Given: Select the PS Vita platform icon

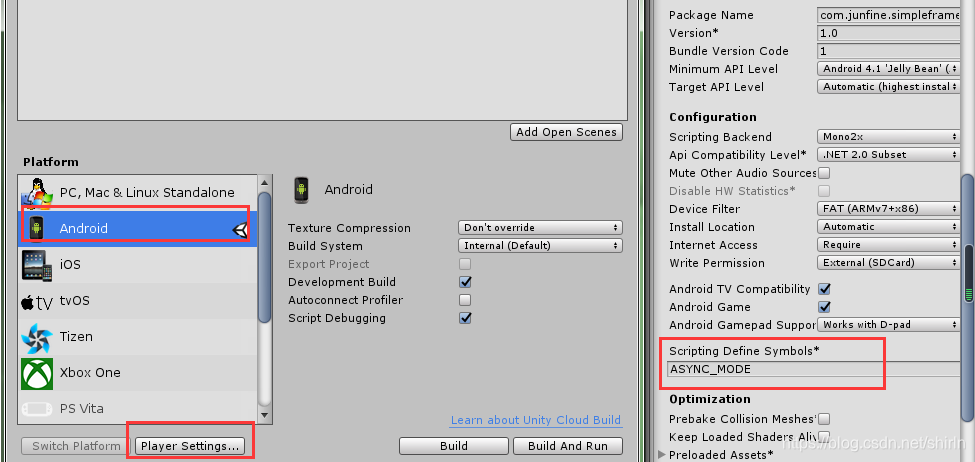Looking at the screenshot, I should pos(37,409).
